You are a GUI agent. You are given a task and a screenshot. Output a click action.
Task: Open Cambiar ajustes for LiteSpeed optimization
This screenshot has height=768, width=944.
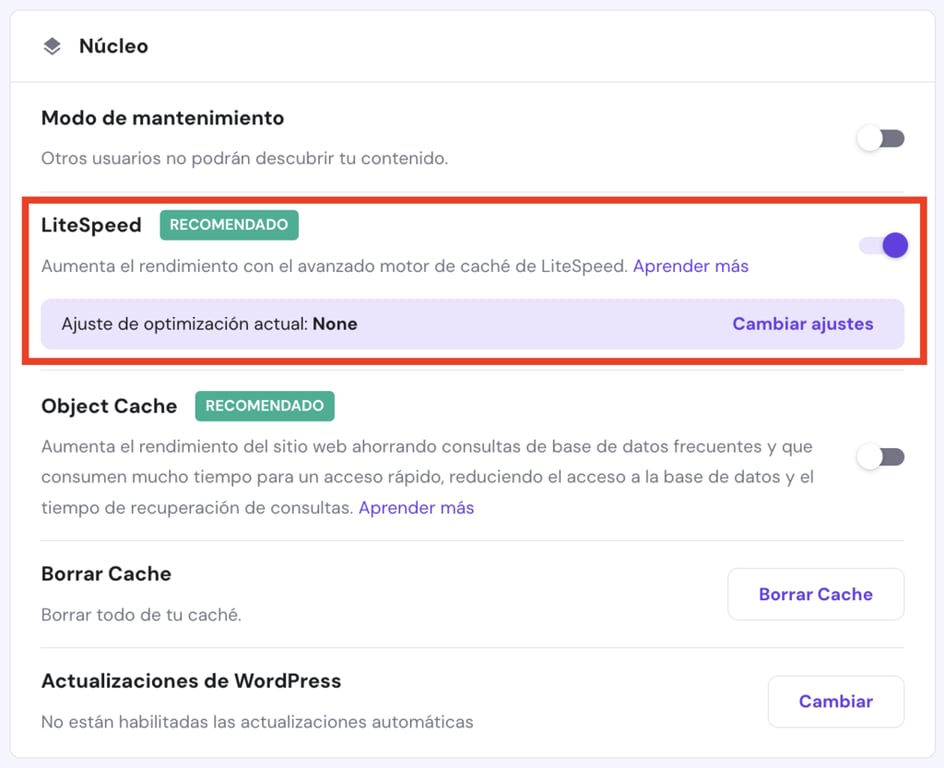pyautogui.click(x=802, y=324)
